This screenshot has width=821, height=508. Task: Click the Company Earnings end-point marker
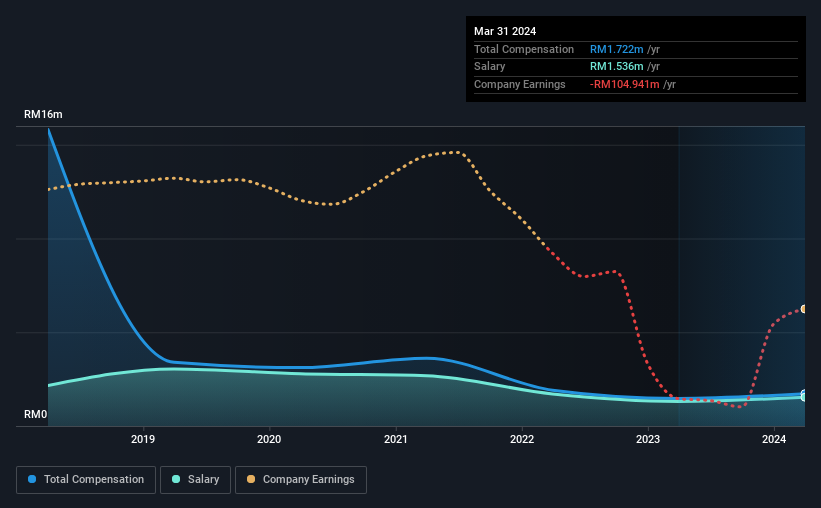tap(804, 309)
